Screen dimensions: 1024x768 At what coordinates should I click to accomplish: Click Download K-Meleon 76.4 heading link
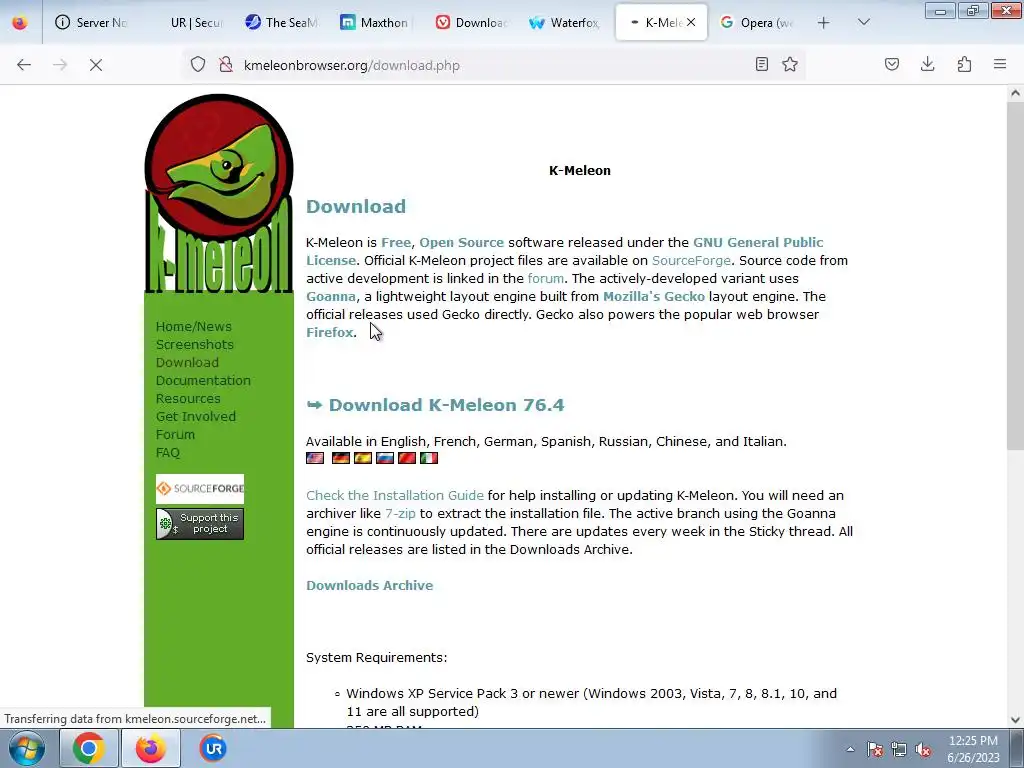(446, 405)
